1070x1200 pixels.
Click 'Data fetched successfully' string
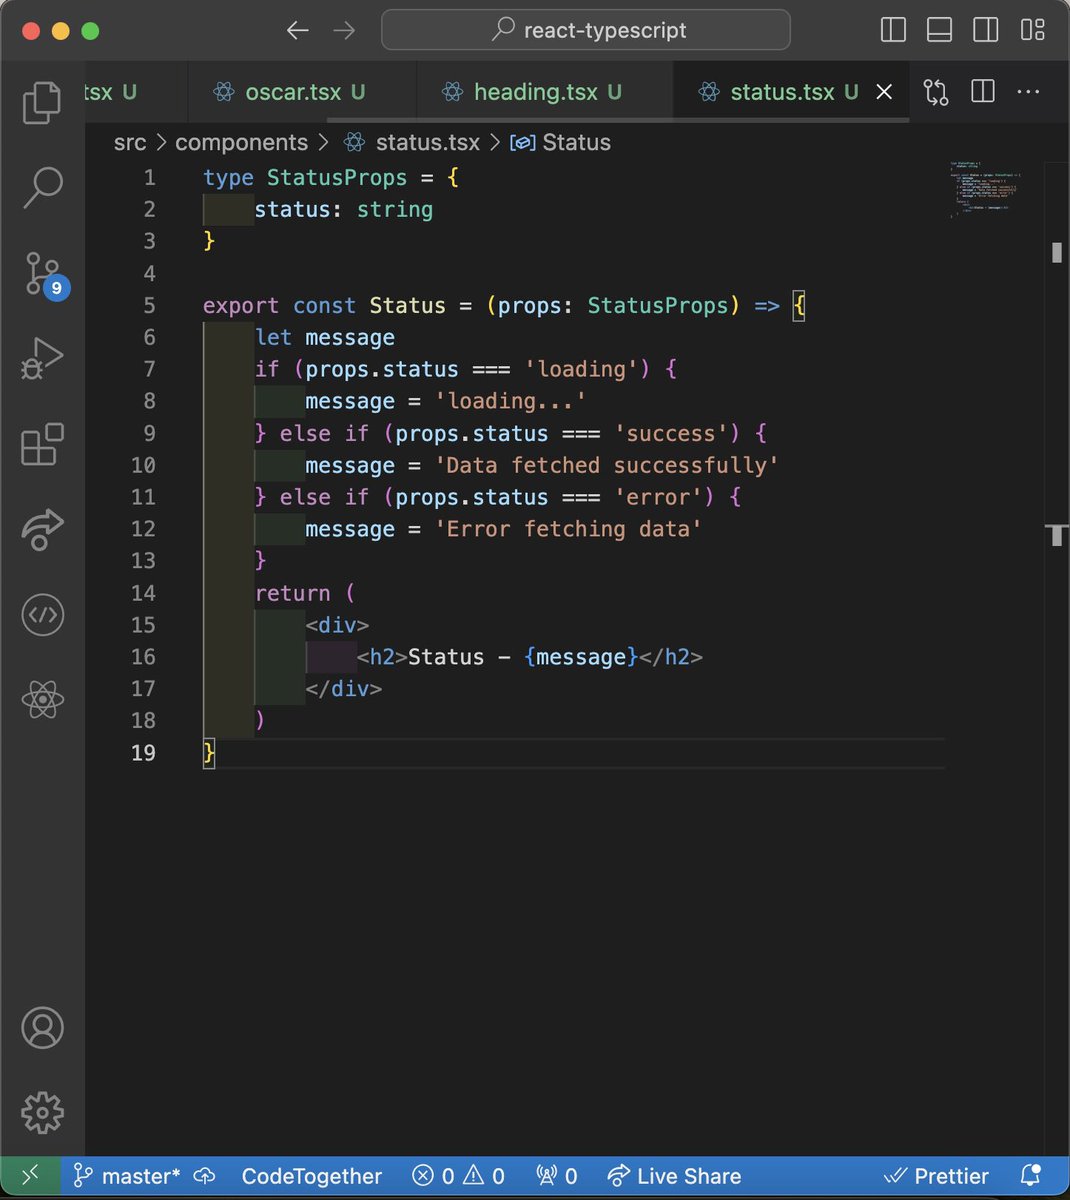(607, 465)
